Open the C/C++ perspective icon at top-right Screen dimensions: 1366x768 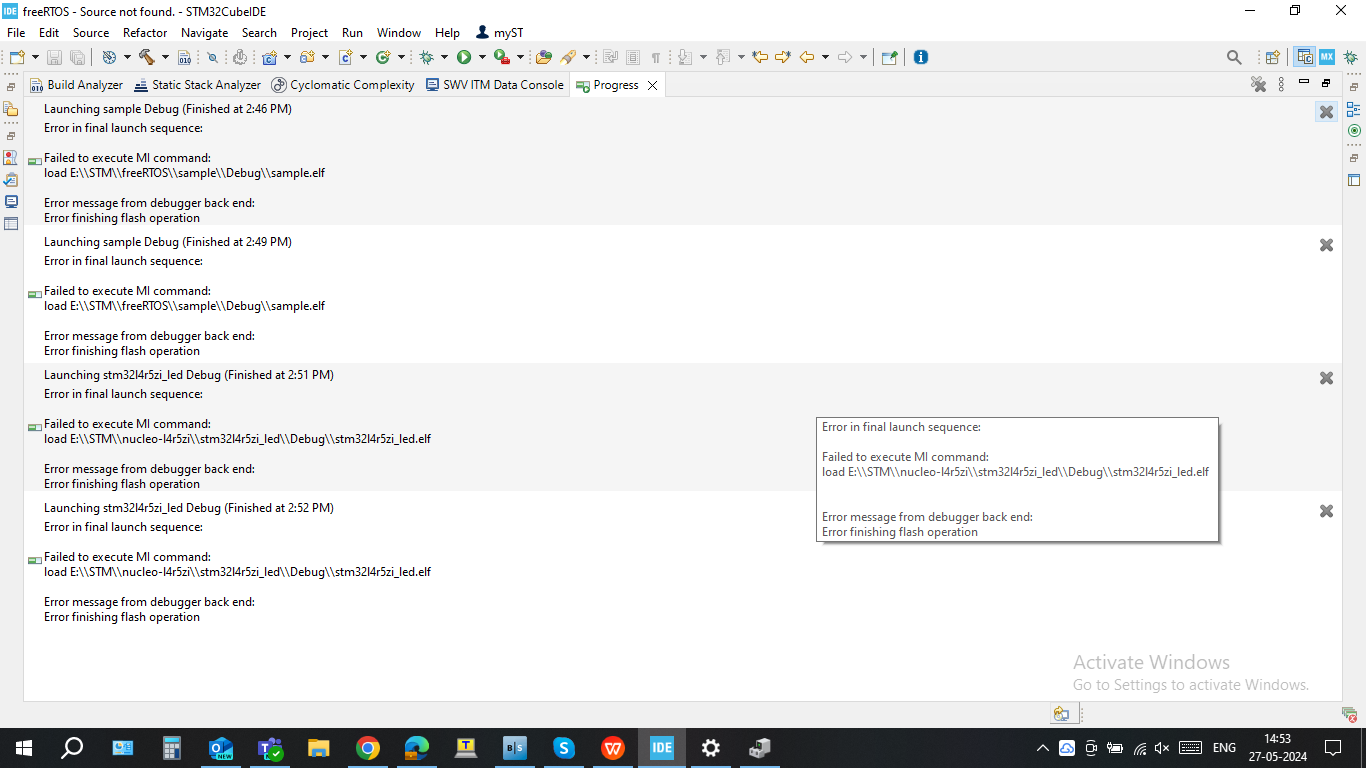click(x=1302, y=57)
